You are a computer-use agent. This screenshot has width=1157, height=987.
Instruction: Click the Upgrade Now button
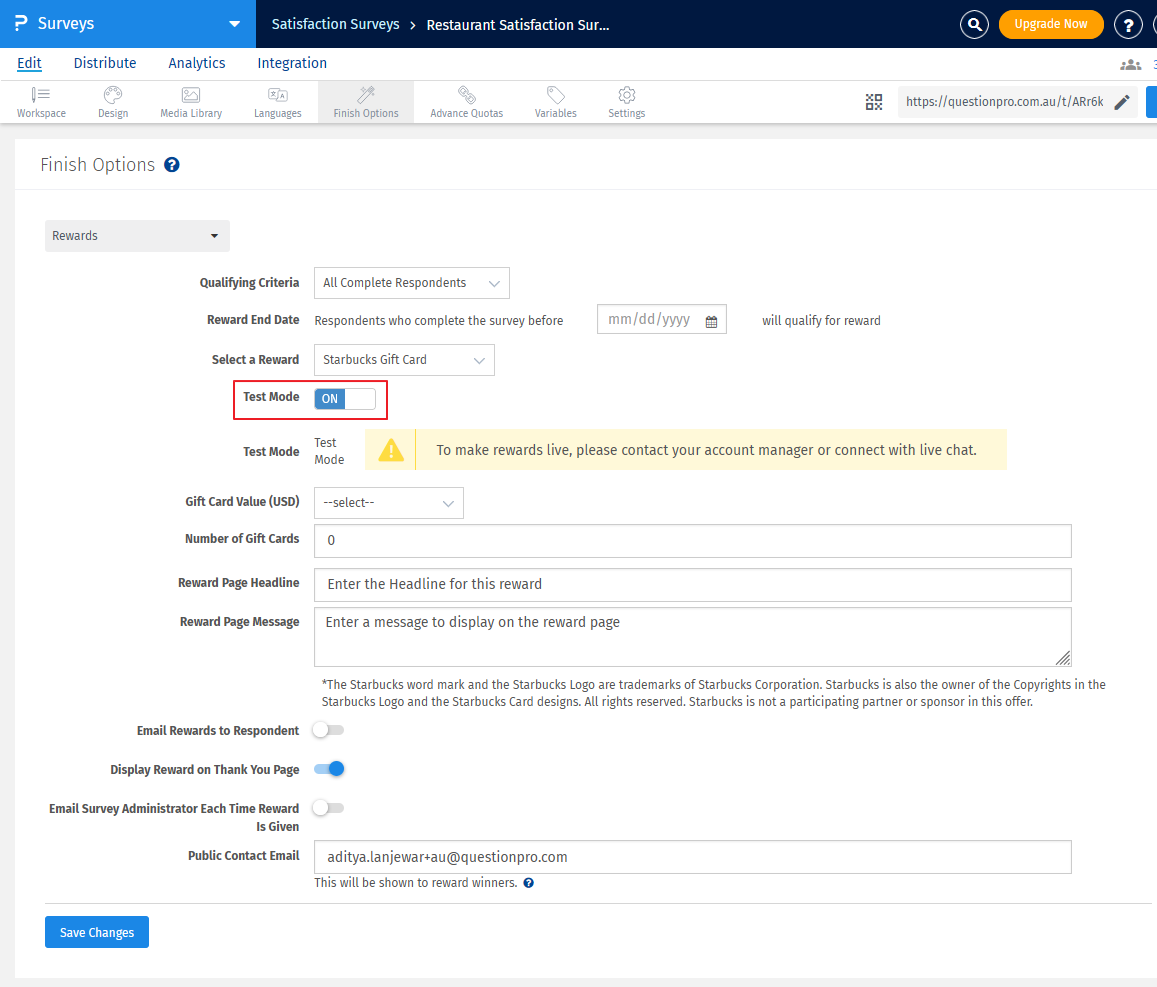1051,24
